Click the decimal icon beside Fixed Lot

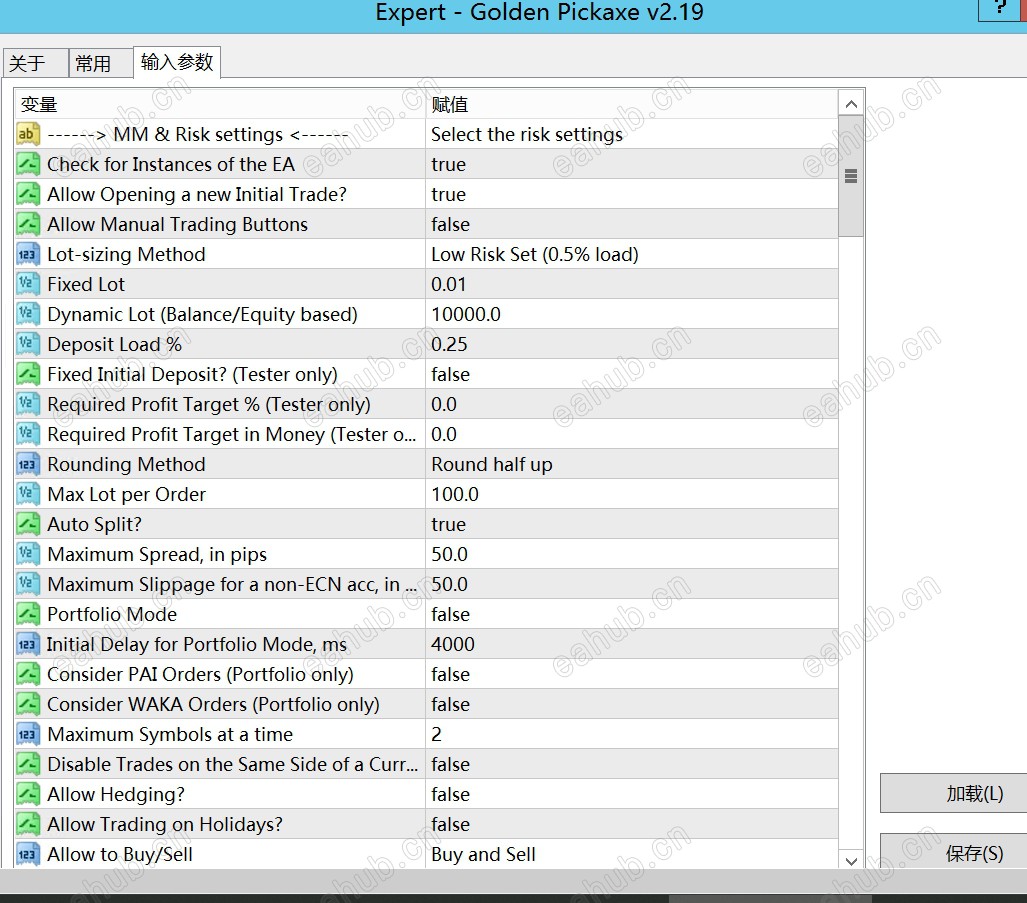coord(28,284)
